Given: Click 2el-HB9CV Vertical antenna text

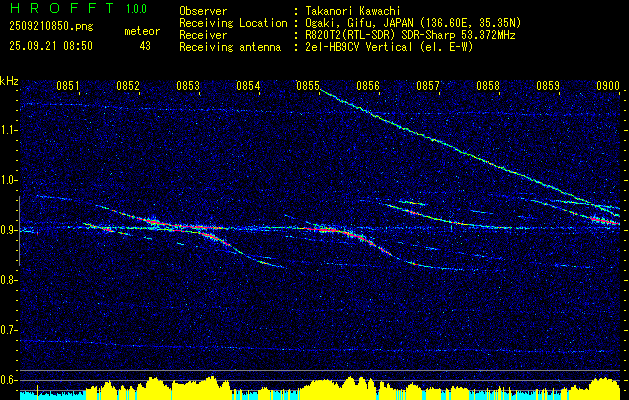Looking at the screenshot, I should (389, 47).
